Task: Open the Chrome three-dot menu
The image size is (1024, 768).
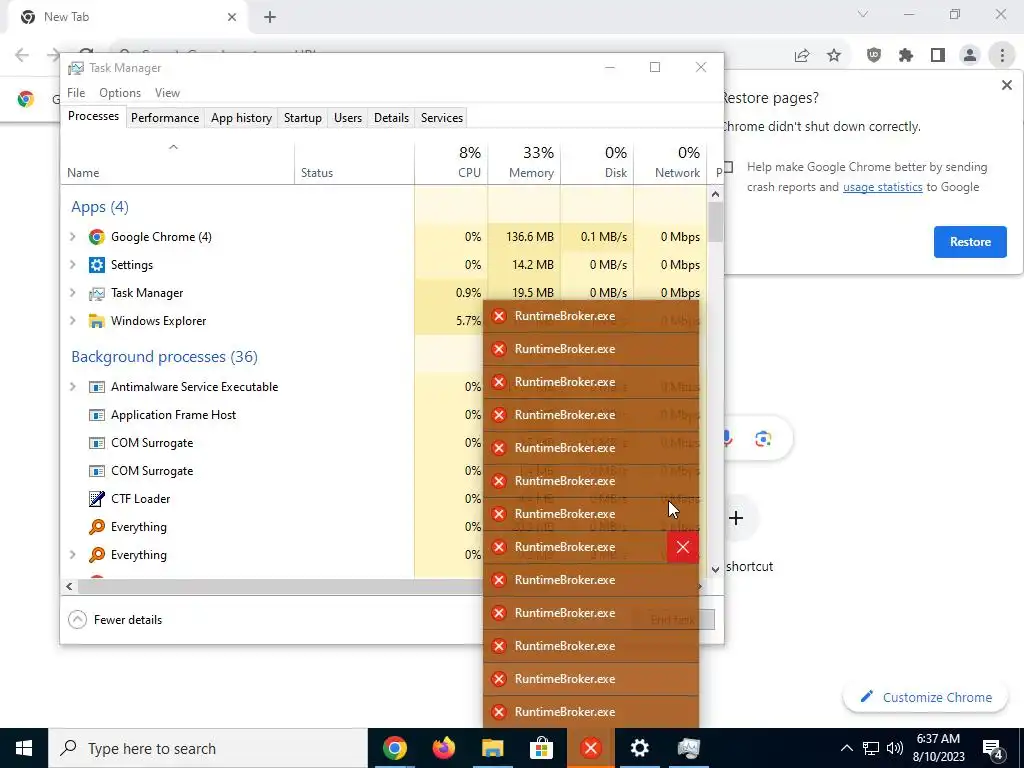Action: (x=1002, y=56)
